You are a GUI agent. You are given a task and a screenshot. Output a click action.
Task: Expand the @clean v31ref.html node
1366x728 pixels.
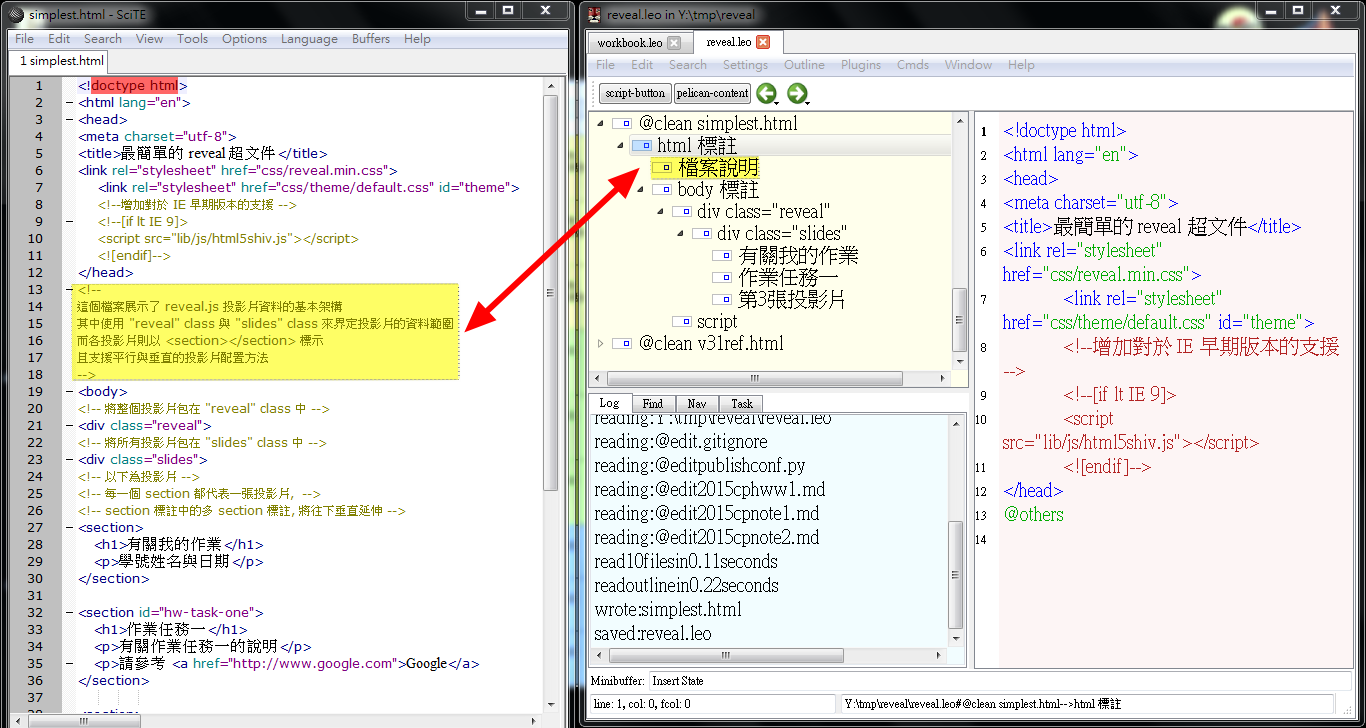tap(600, 343)
